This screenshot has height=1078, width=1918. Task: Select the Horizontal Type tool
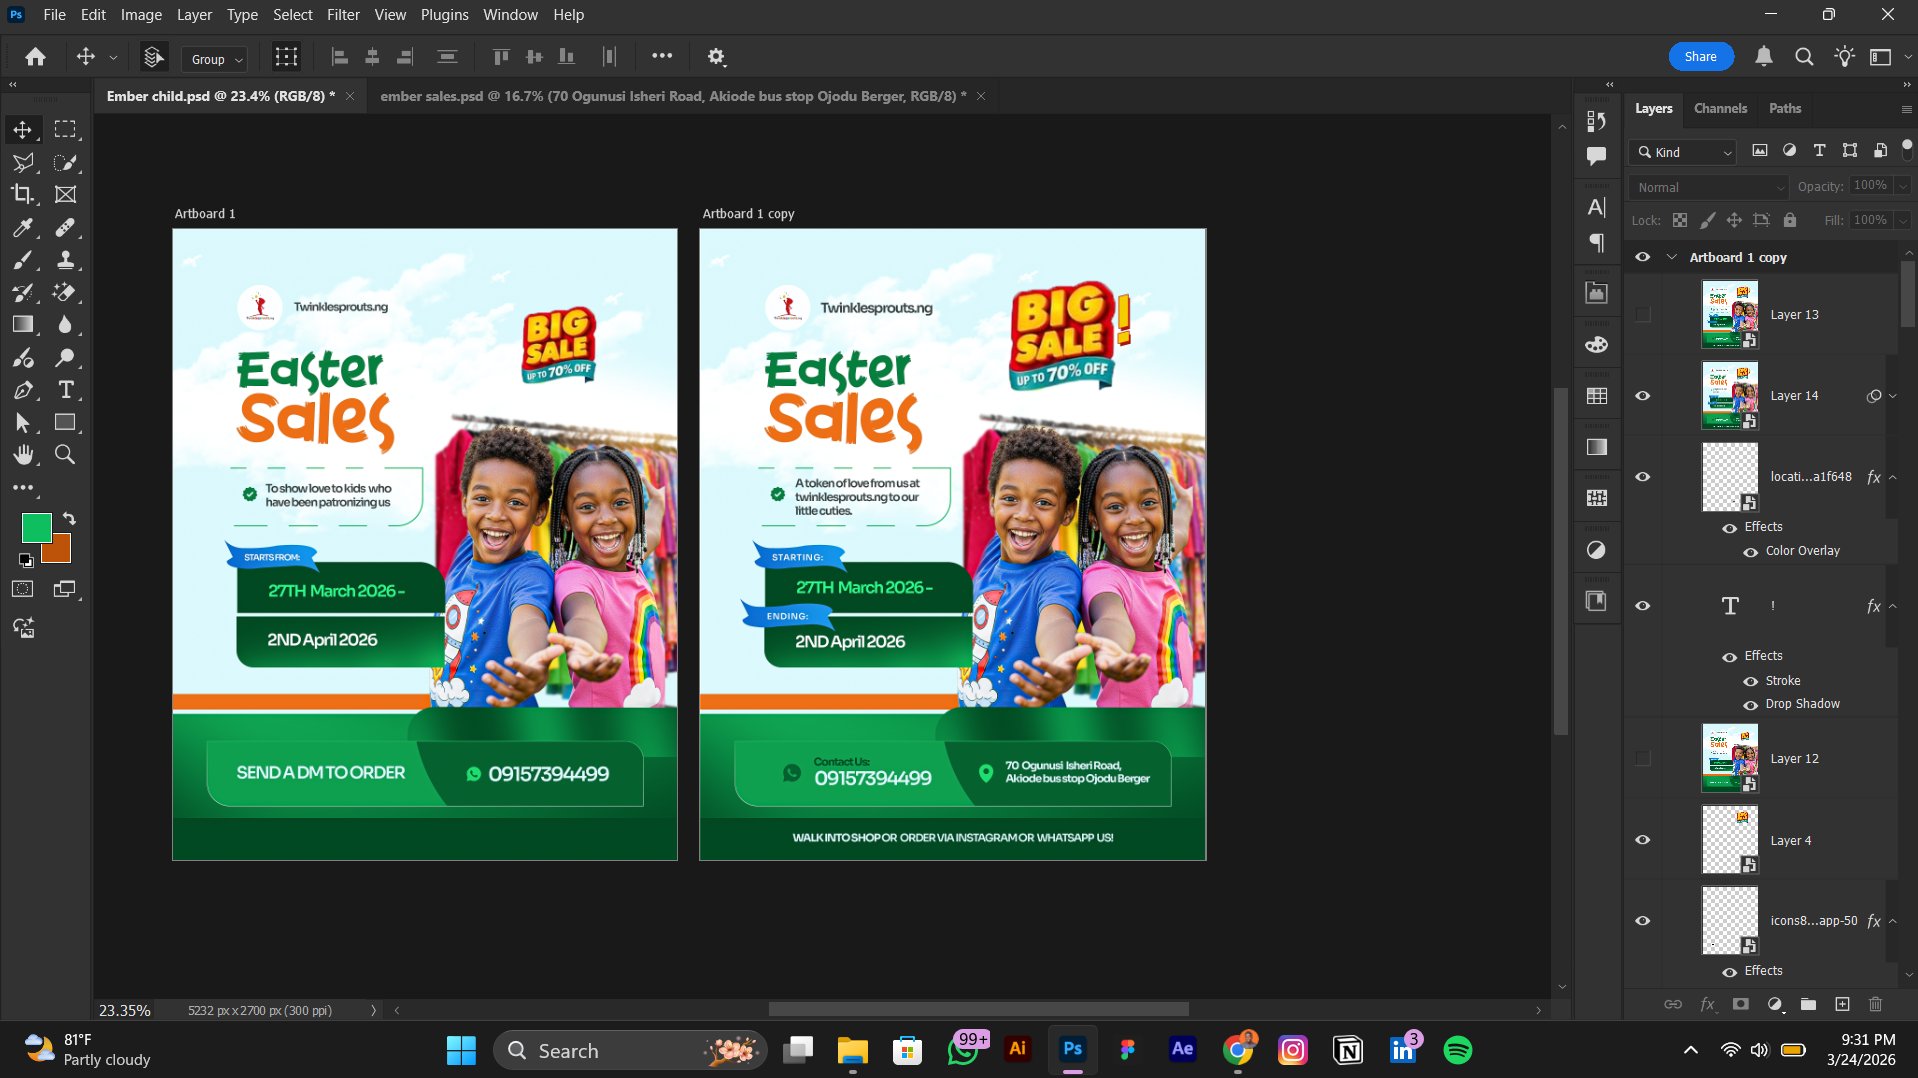(x=66, y=390)
